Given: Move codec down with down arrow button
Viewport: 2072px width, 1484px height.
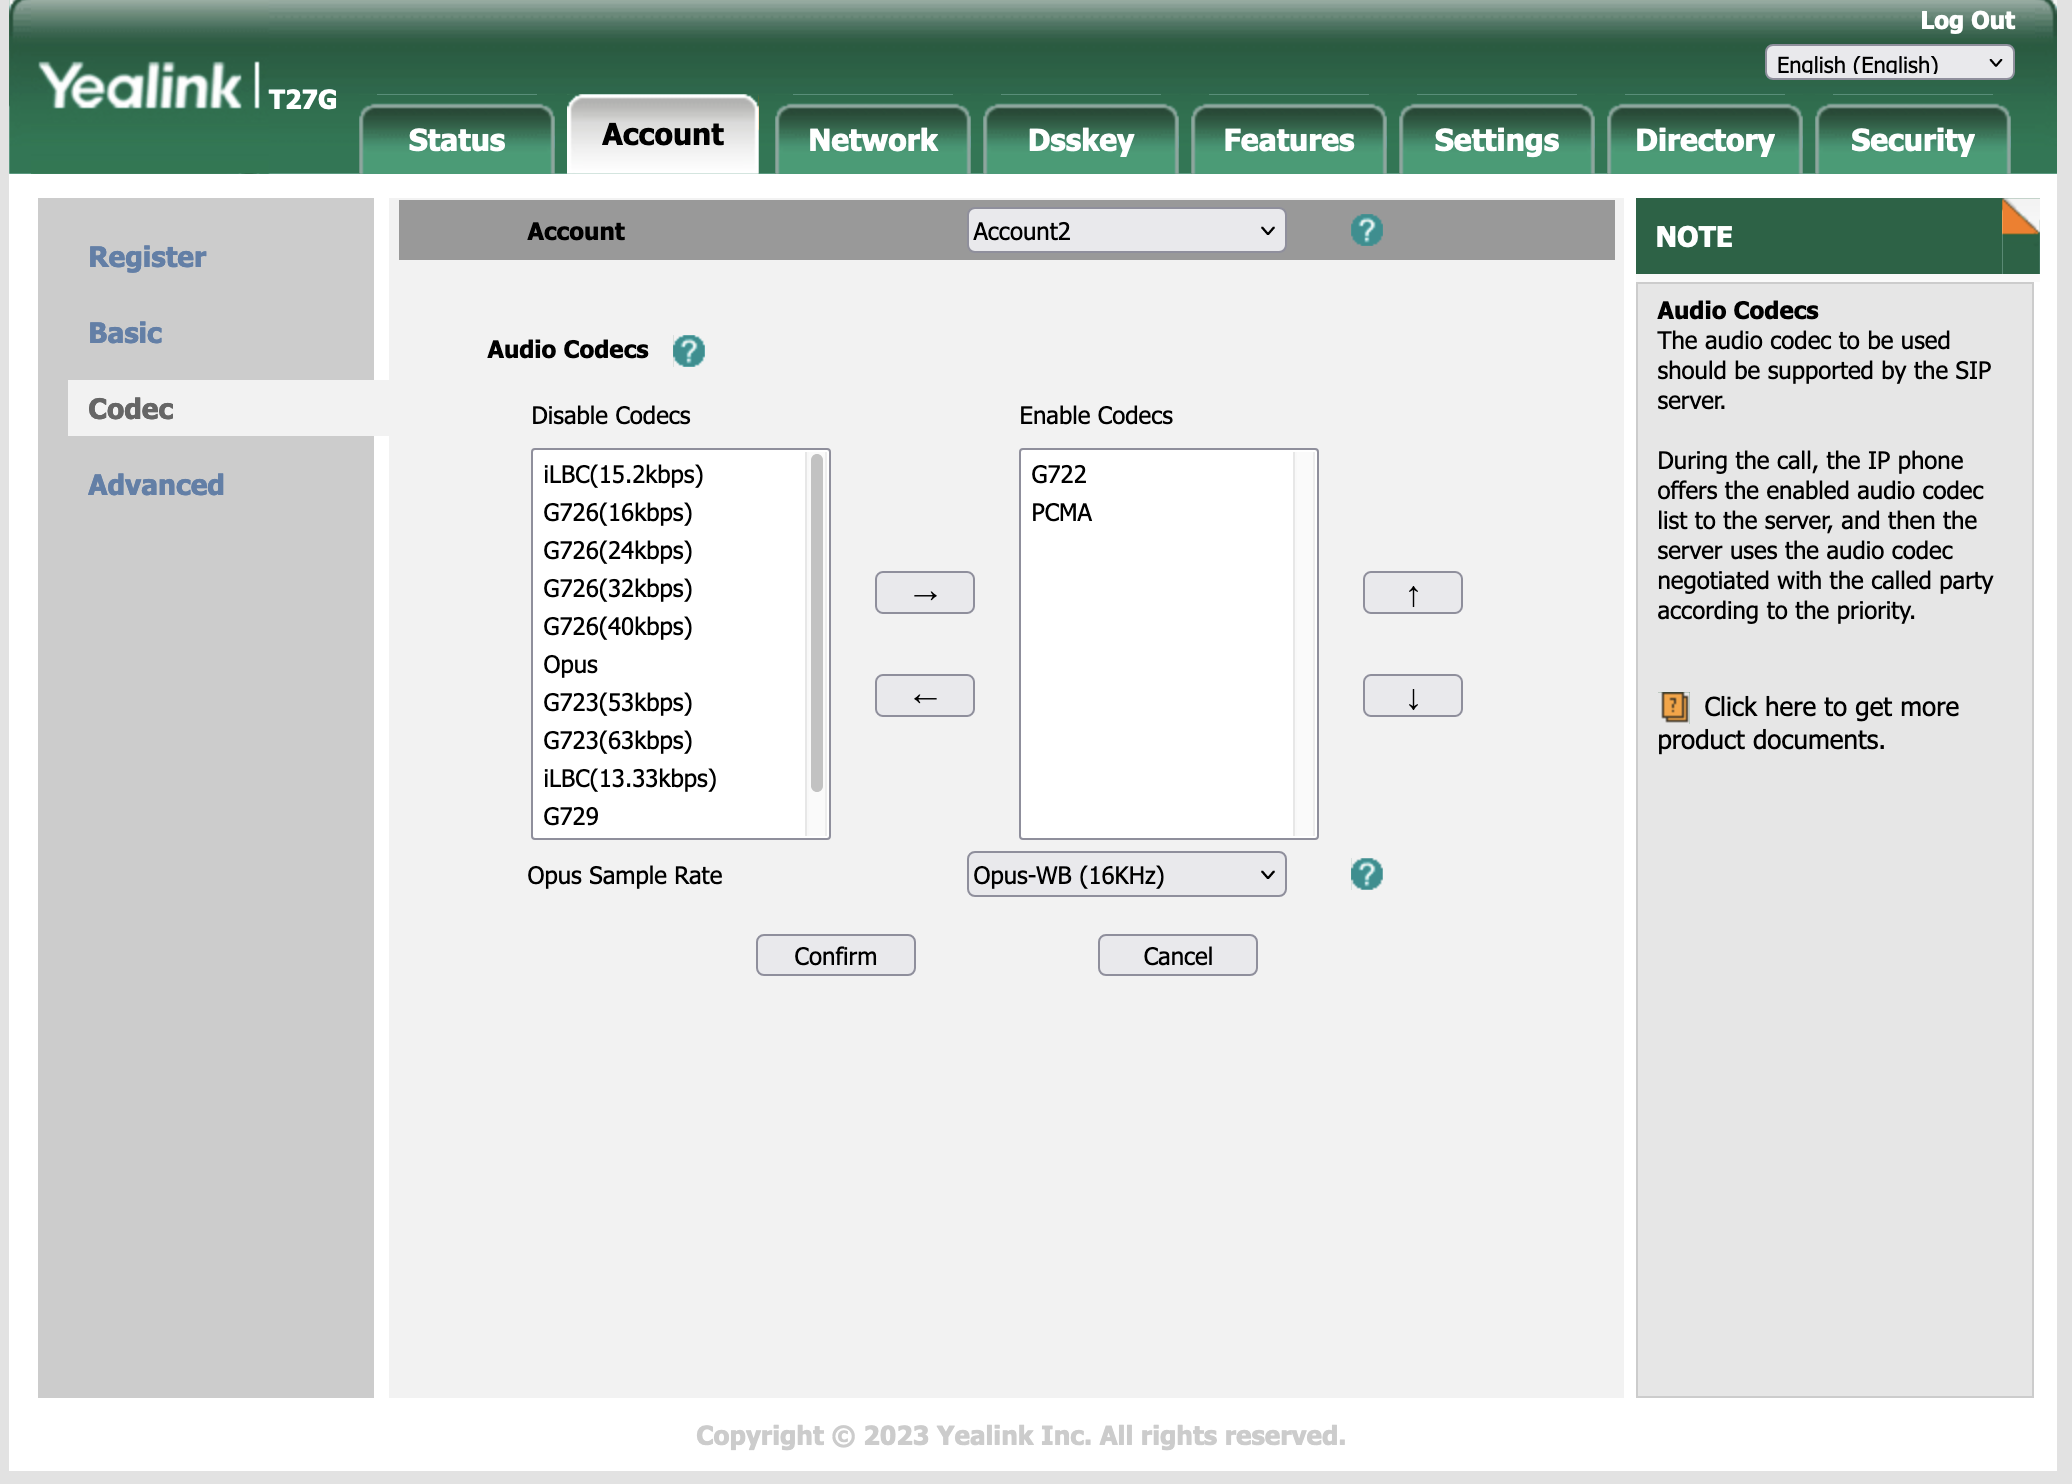Looking at the screenshot, I should (1412, 697).
